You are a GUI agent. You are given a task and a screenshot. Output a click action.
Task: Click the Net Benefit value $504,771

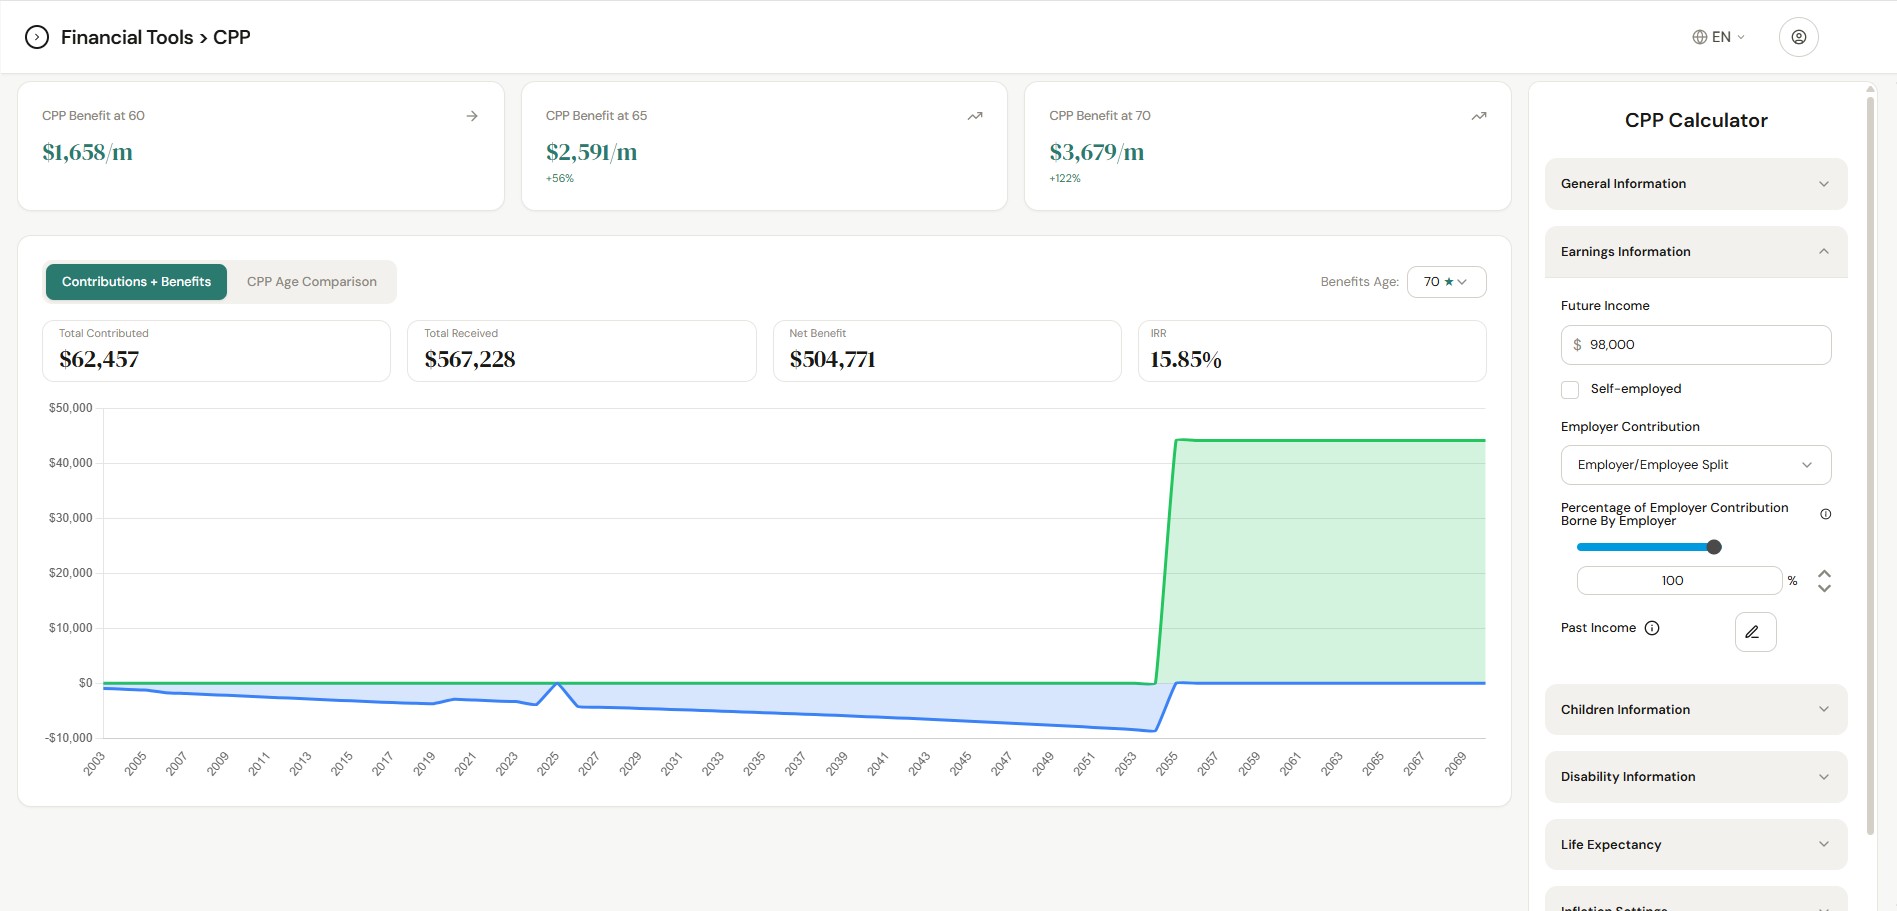coord(832,360)
